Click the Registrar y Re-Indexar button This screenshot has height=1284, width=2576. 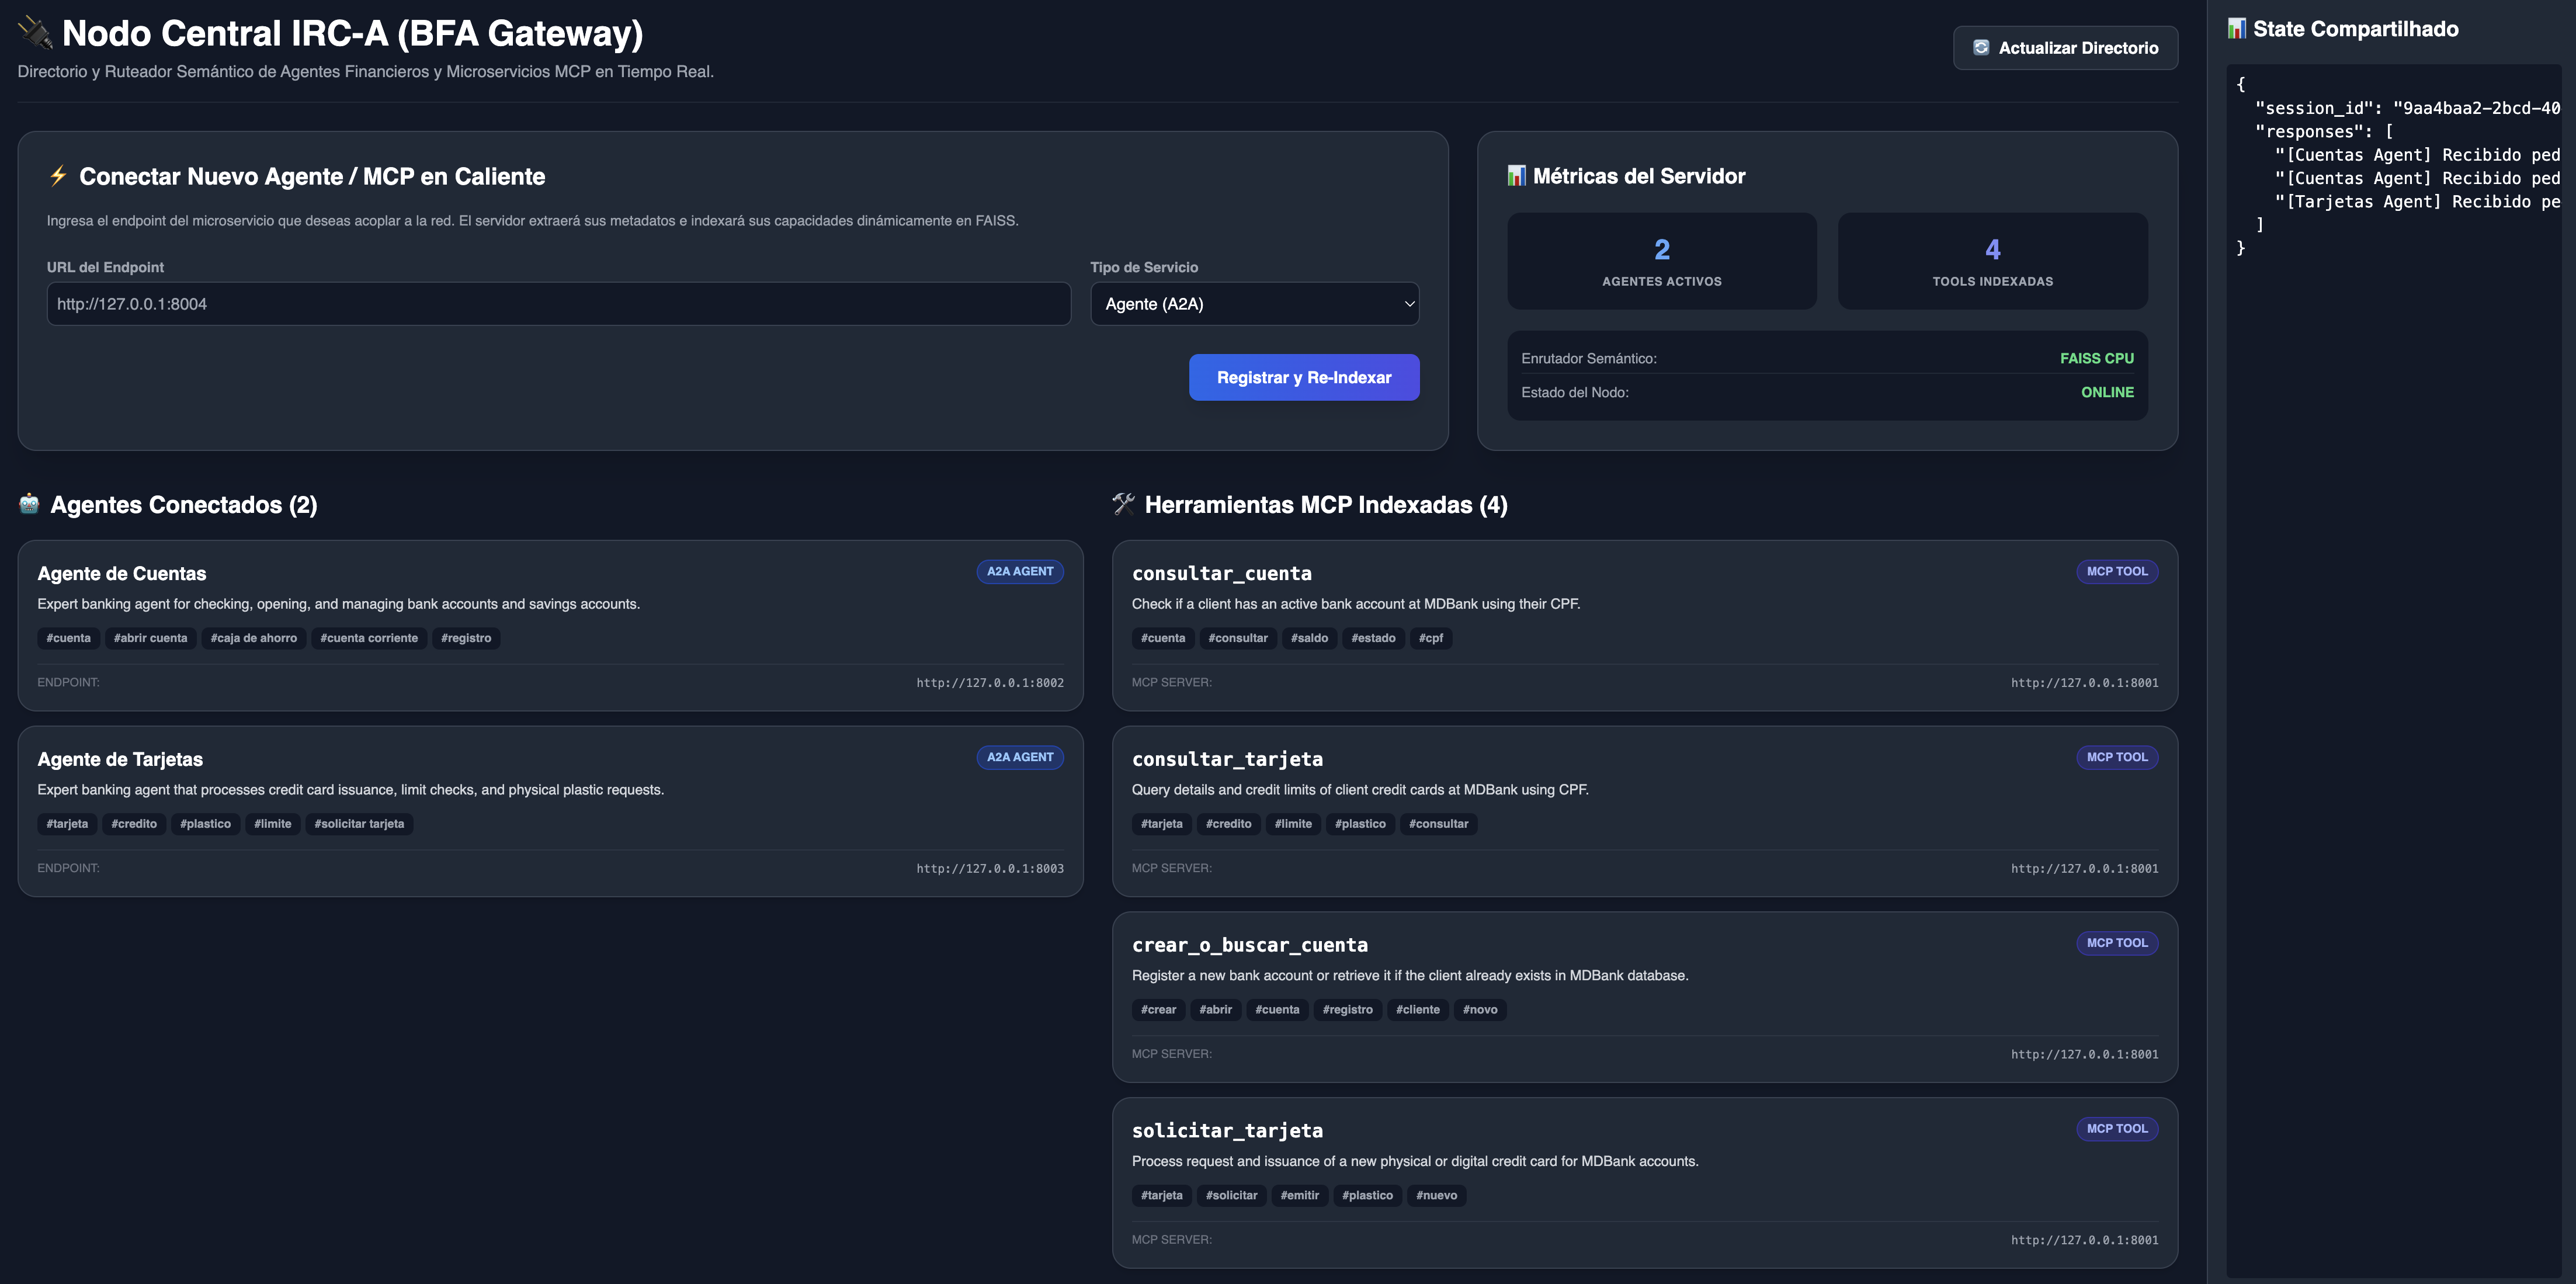1304,377
